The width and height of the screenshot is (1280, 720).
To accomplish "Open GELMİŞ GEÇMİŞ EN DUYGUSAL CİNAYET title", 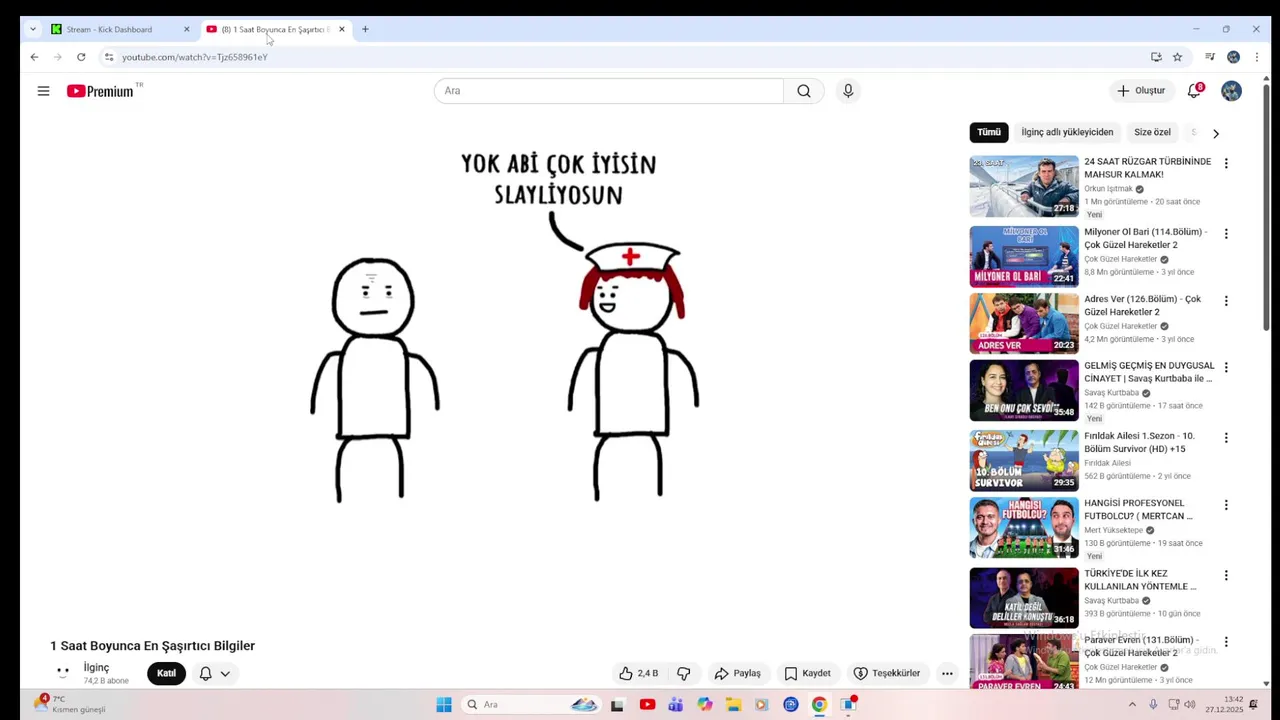I will click(1149, 372).
